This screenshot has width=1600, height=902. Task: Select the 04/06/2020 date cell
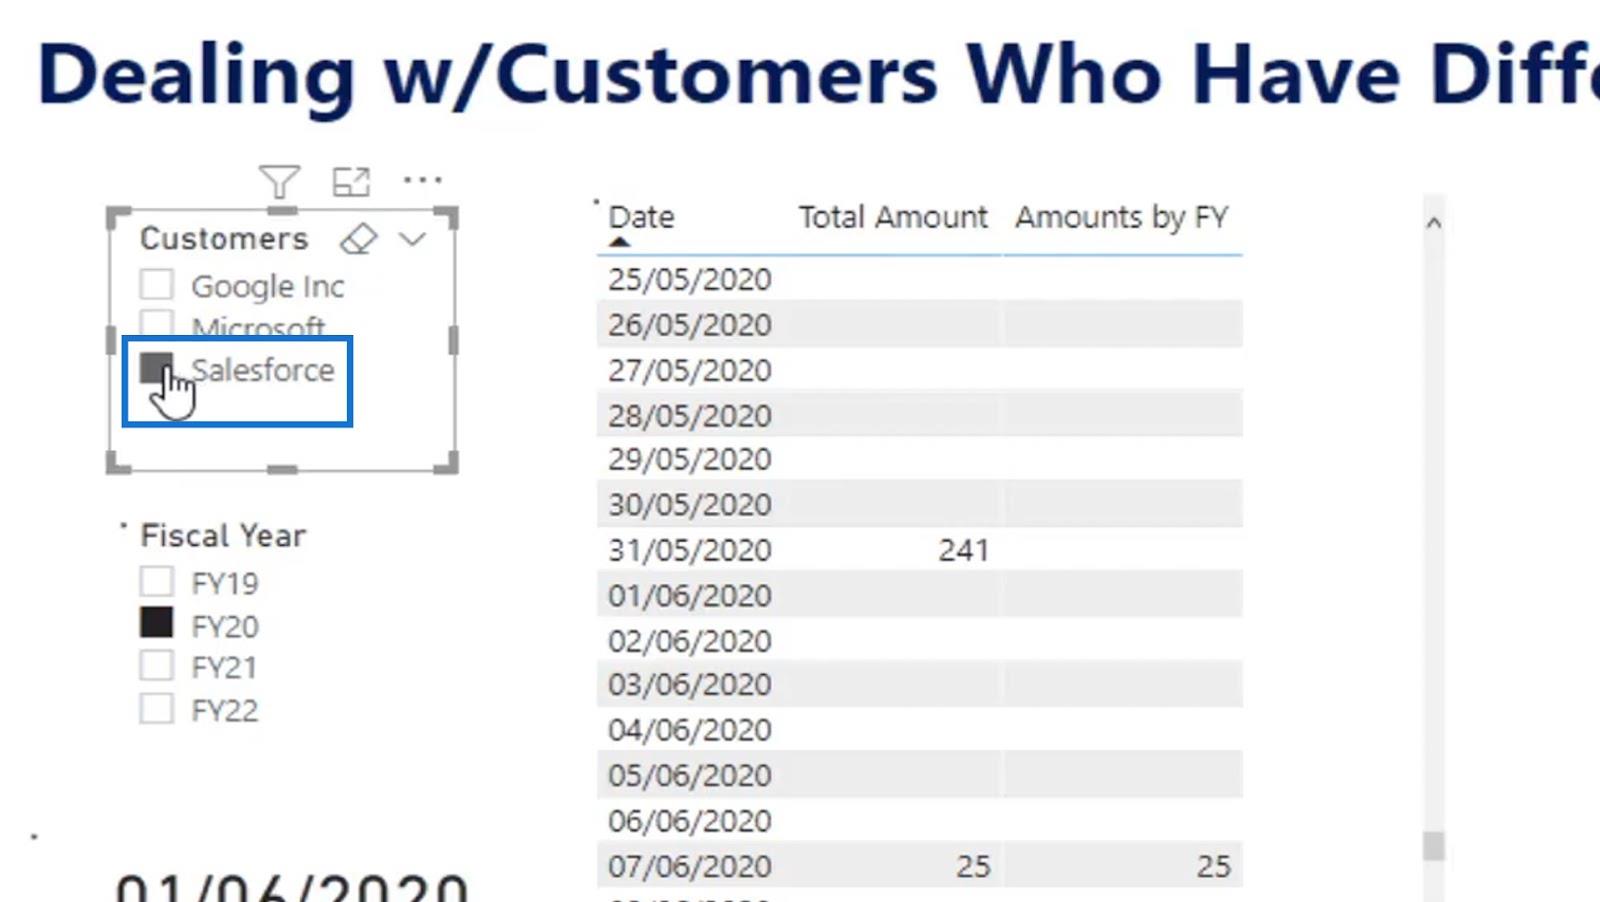[x=689, y=730]
